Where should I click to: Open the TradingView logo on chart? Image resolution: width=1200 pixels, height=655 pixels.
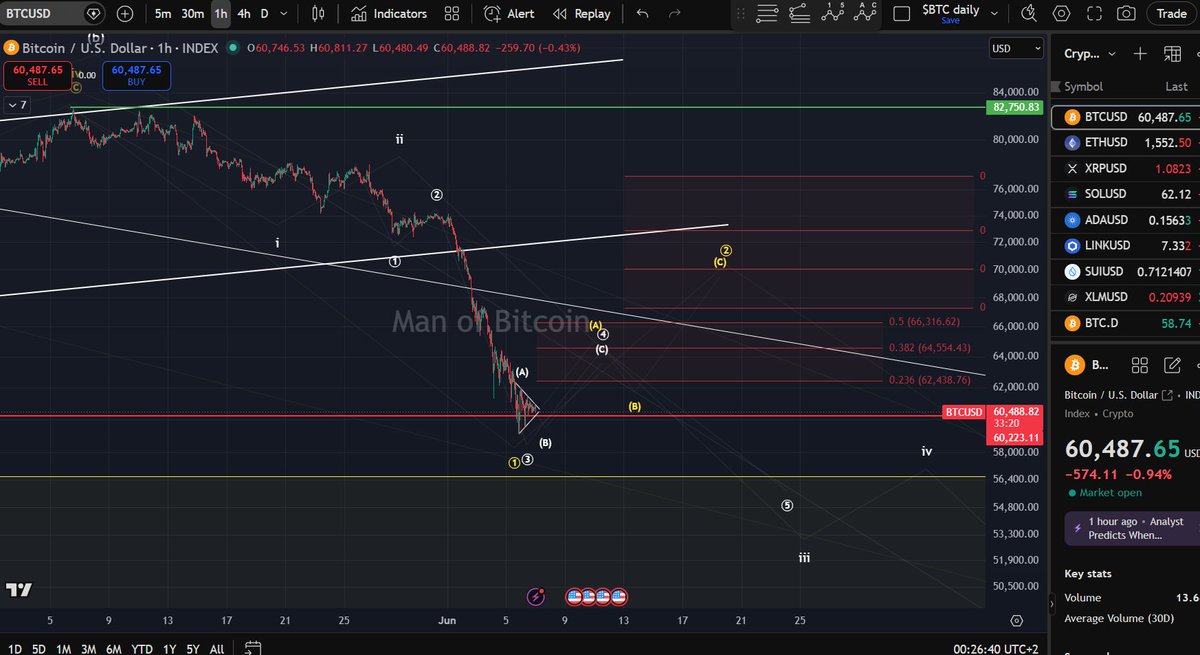tap(18, 591)
